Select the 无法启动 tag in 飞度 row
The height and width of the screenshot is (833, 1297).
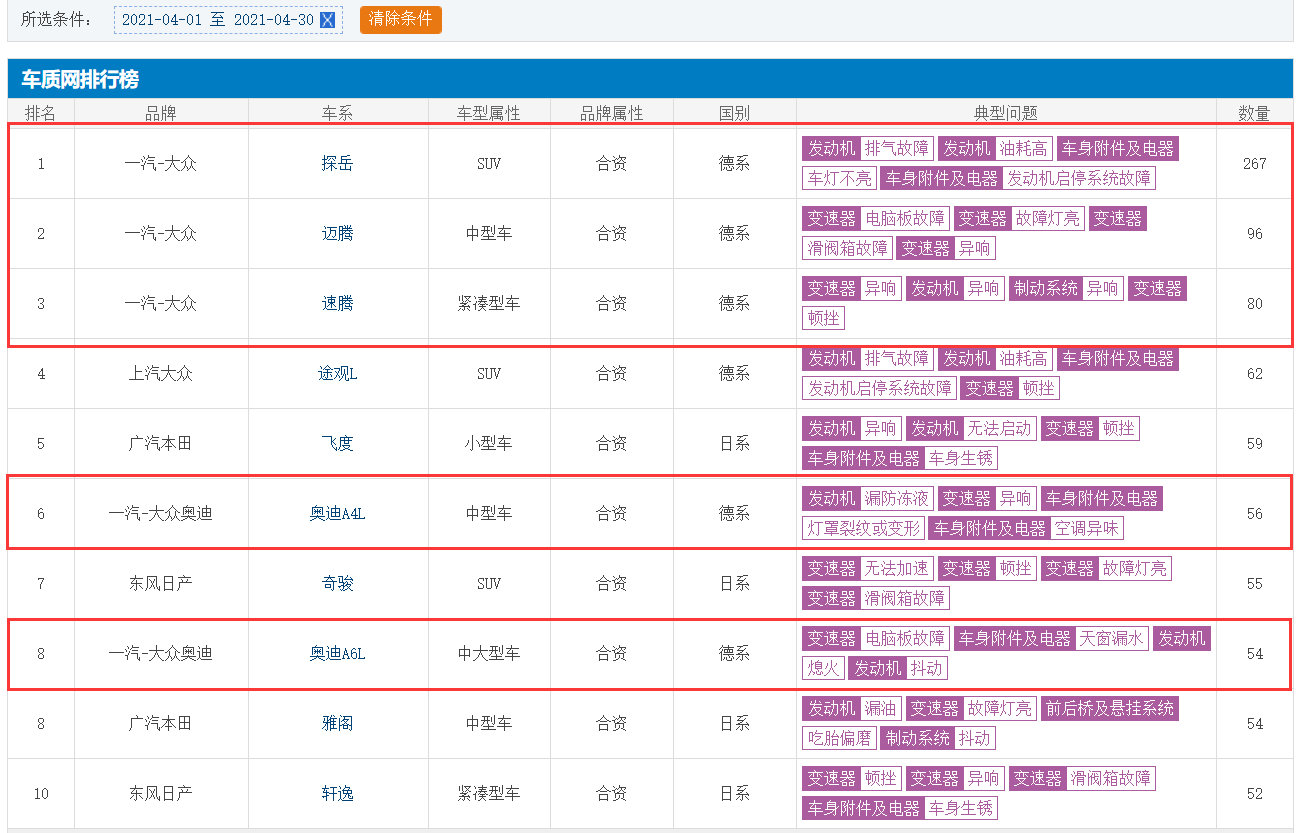click(999, 429)
